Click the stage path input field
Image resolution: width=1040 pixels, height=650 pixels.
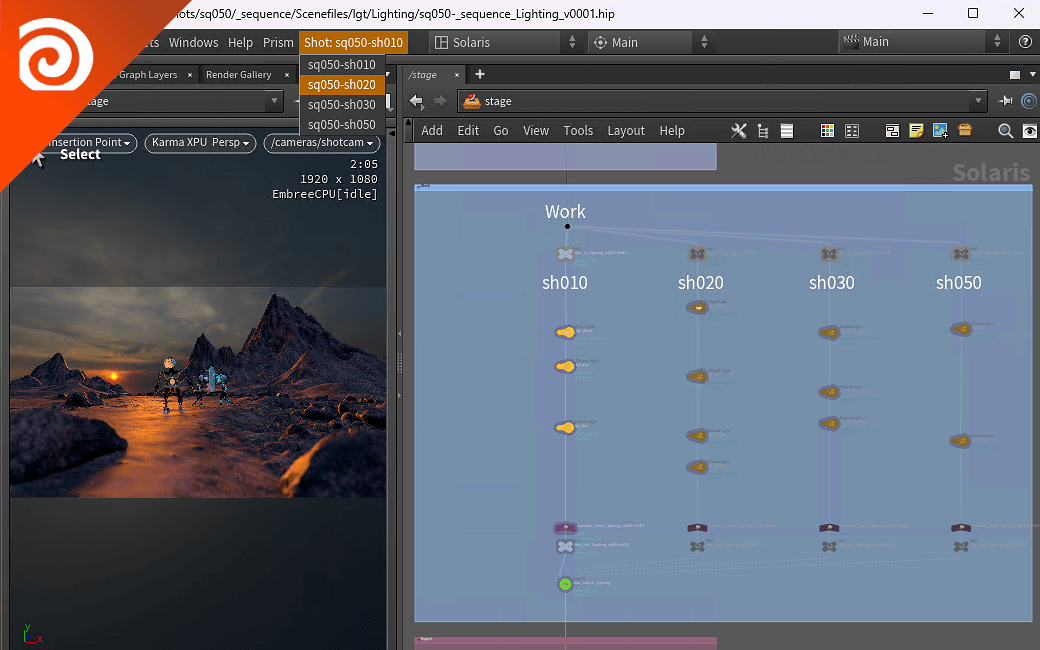tap(720, 101)
